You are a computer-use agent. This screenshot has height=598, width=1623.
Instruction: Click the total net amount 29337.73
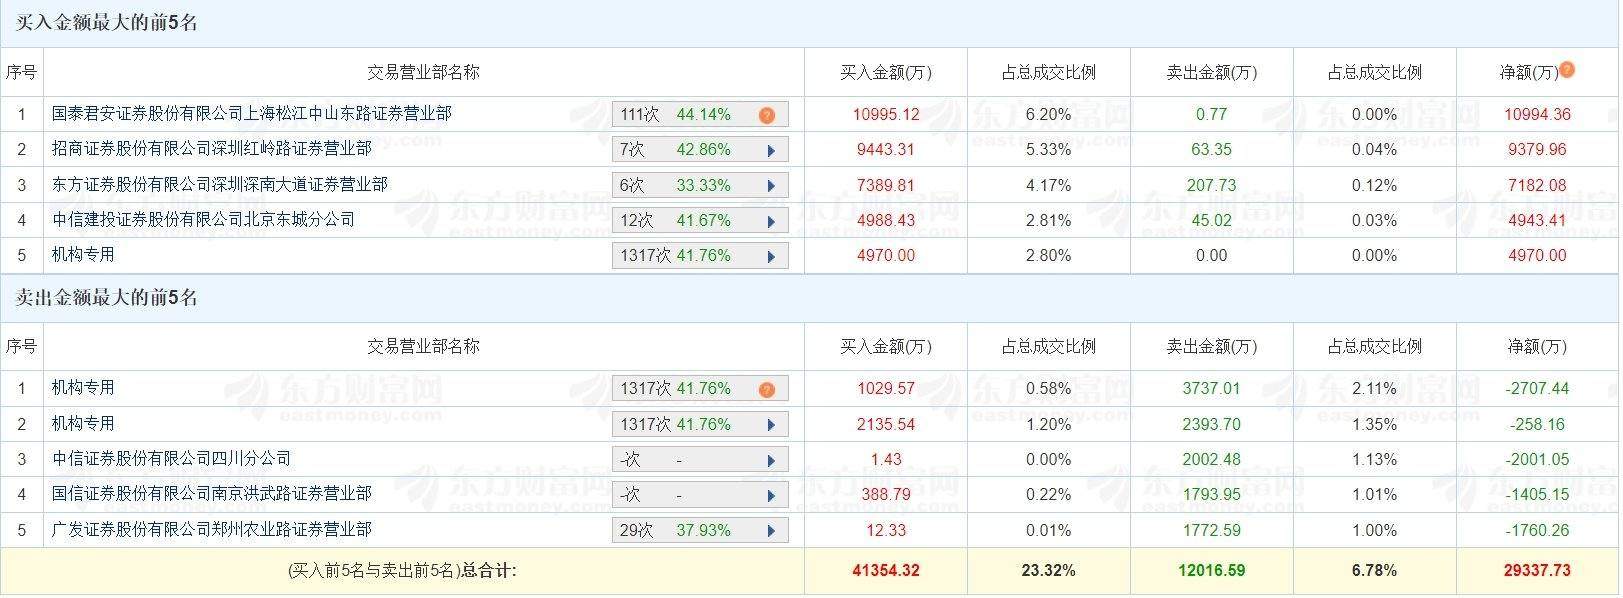pos(1536,571)
